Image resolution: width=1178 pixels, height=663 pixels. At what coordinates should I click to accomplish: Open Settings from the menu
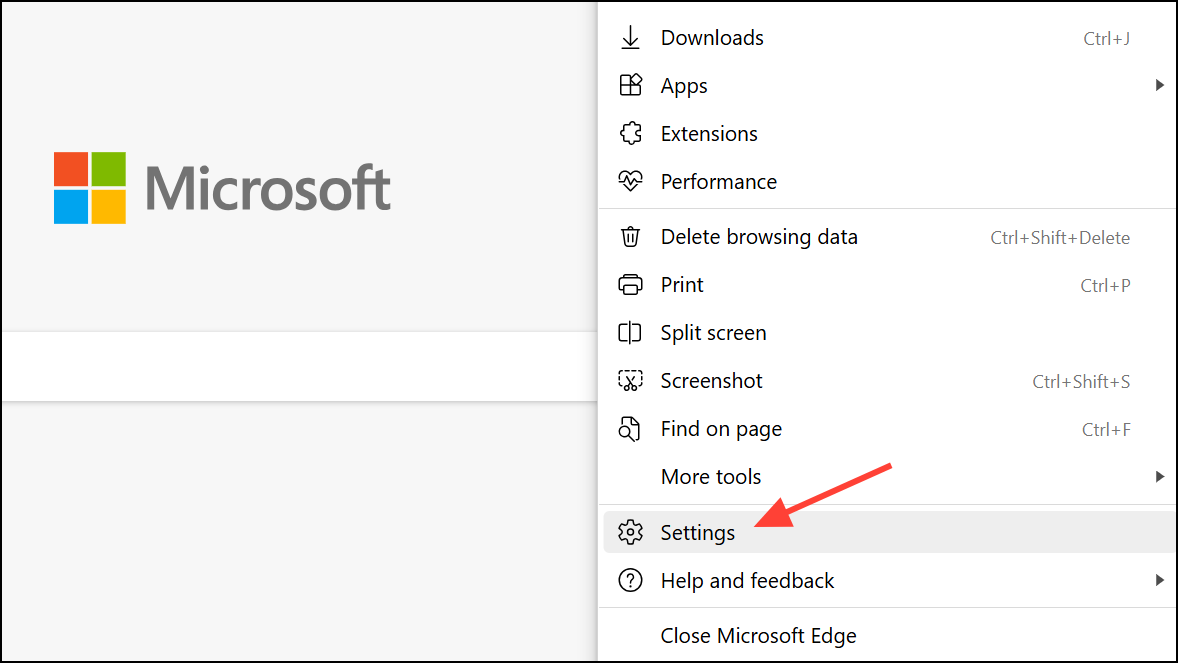click(699, 532)
